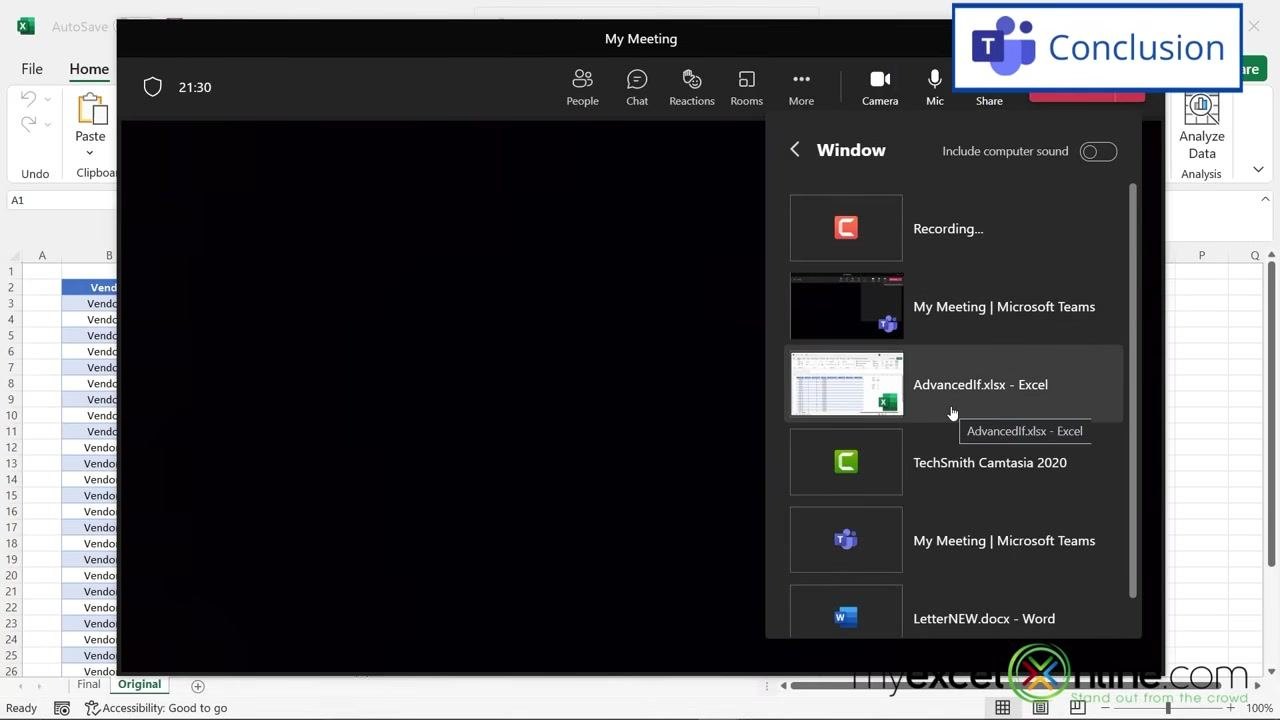
Task: Add a new sheet with plus icon
Action: [197, 686]
